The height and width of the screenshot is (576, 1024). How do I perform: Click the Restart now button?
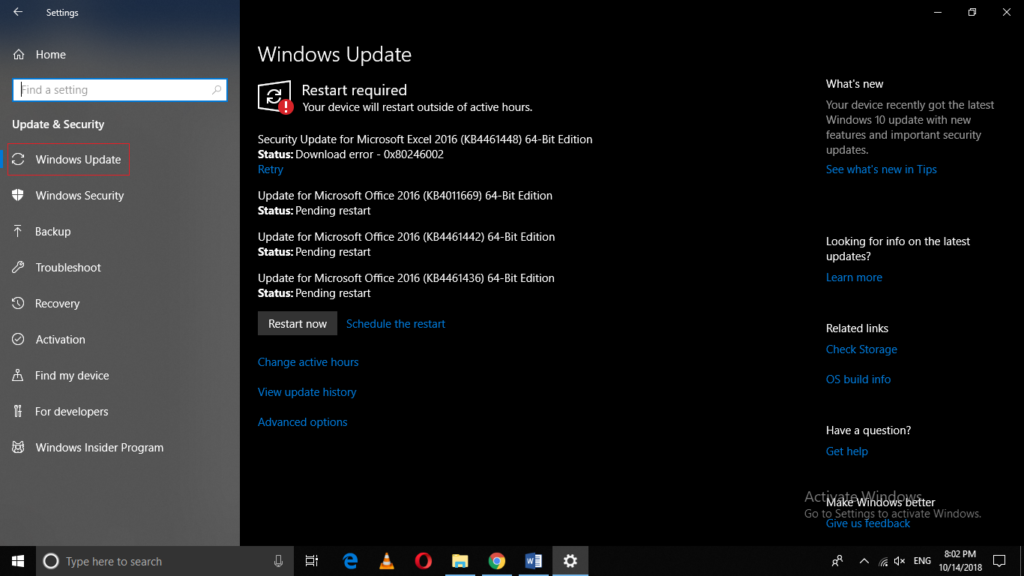[297, 323]
